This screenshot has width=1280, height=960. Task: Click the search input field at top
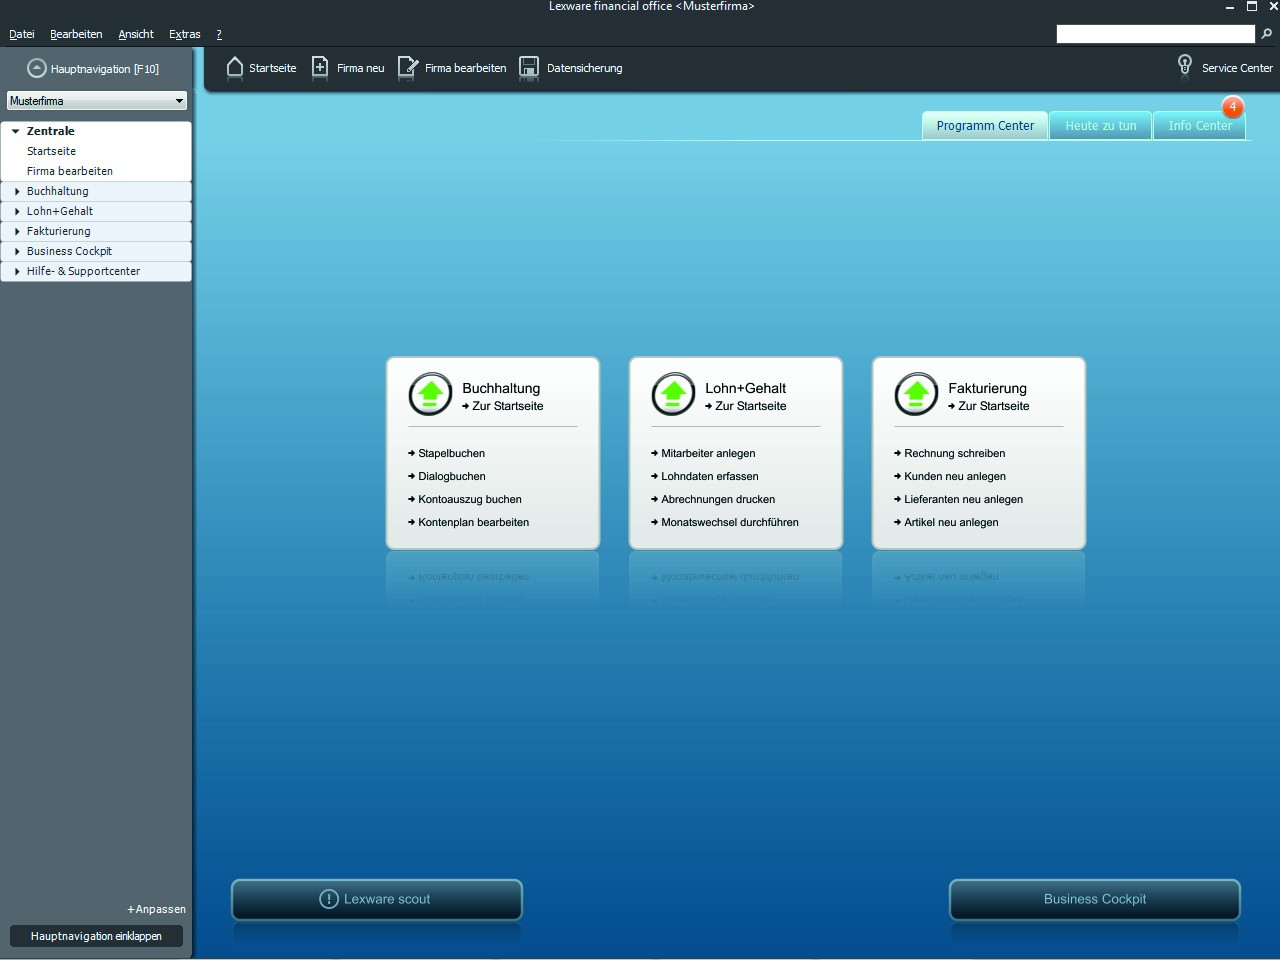[1155, 34]
